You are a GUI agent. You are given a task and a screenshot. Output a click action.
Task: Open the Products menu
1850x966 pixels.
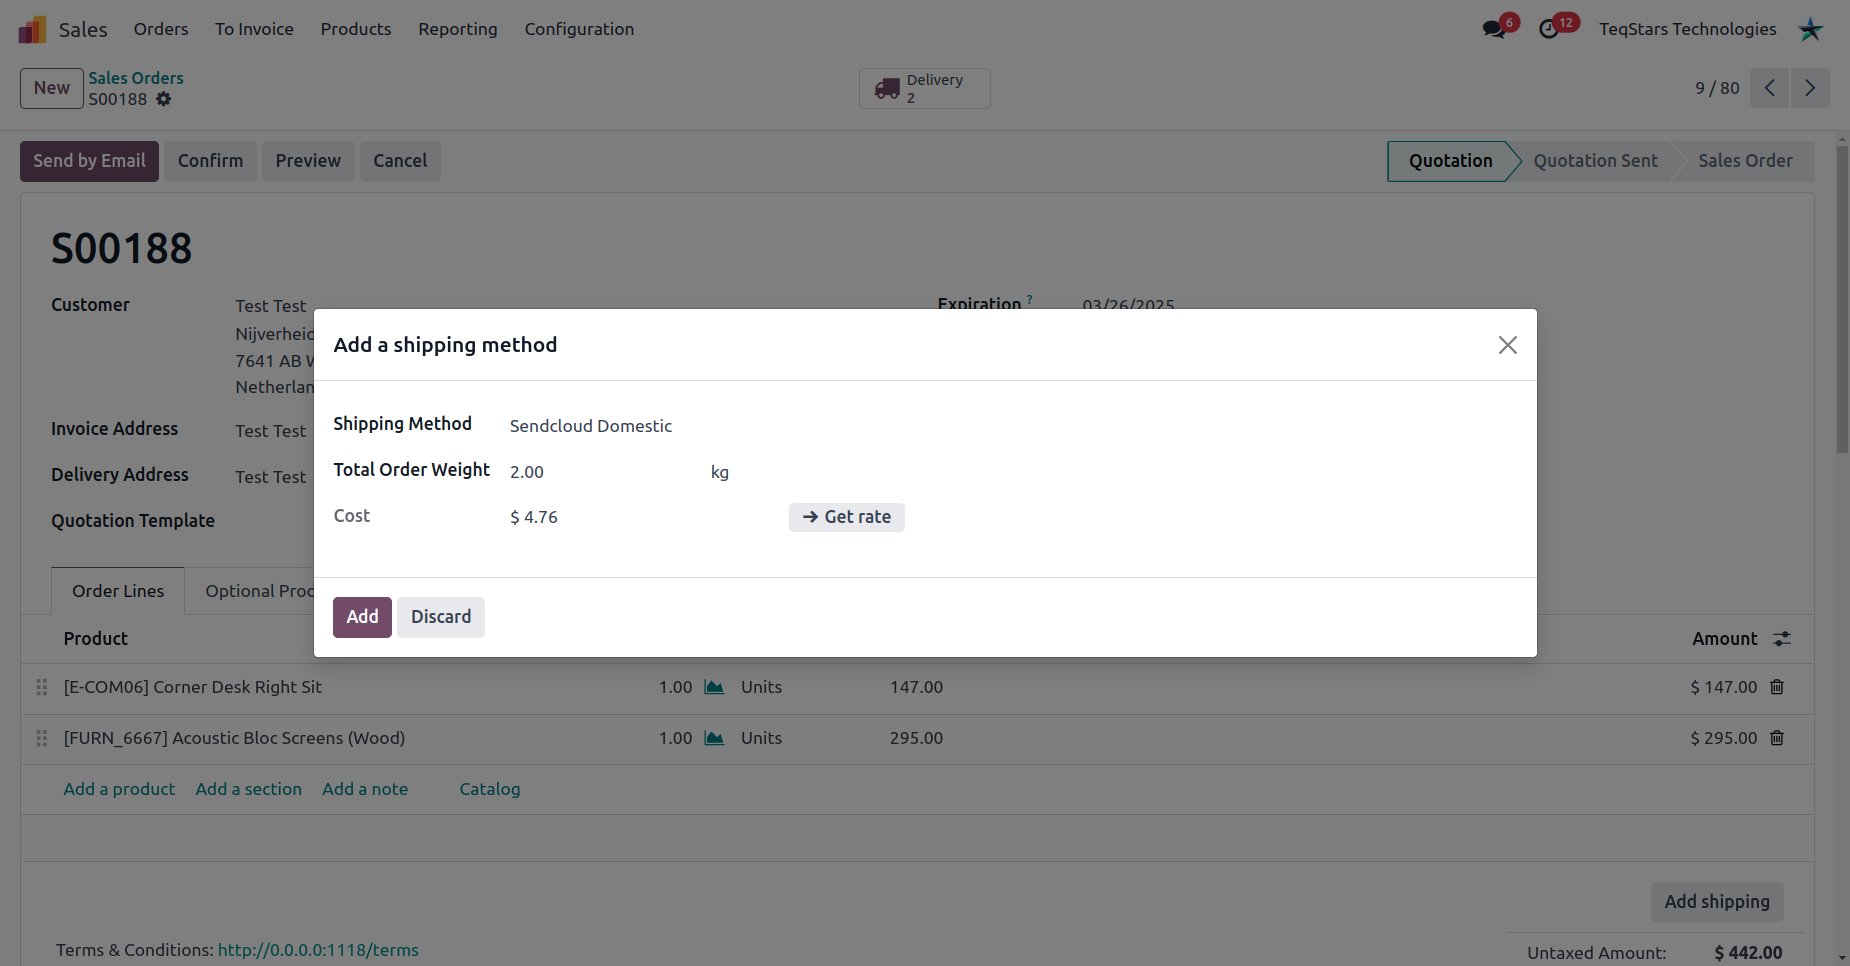356,29
